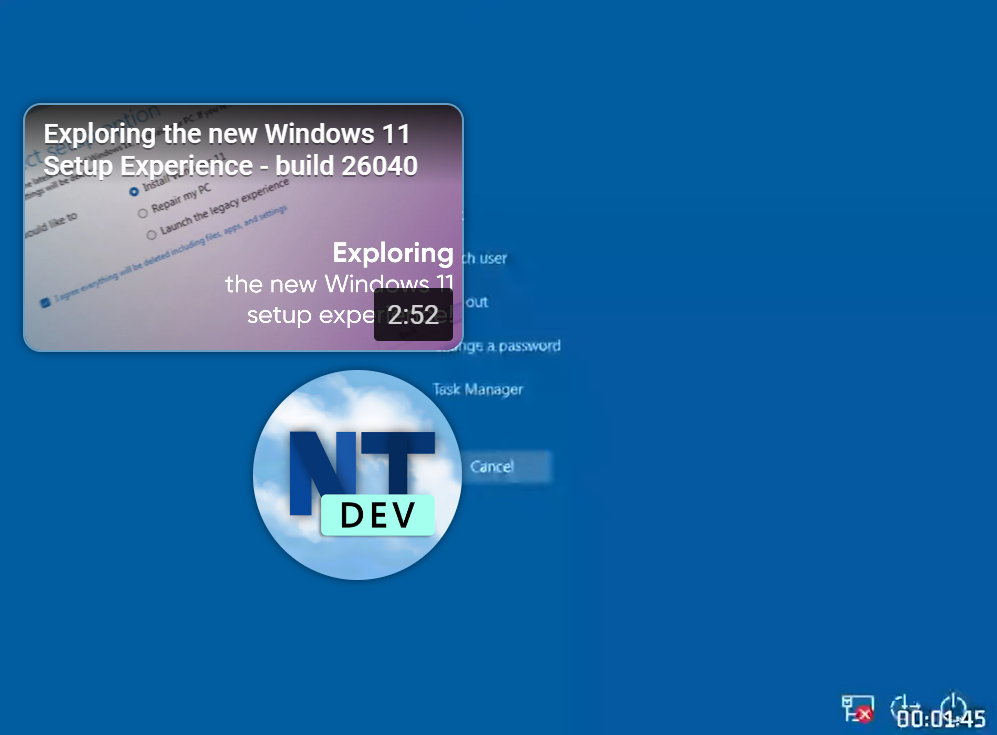Choose Task Manager from the security options
Viewport: 997px width, 735px height.
pyautogui.click(x=478, y=389)
